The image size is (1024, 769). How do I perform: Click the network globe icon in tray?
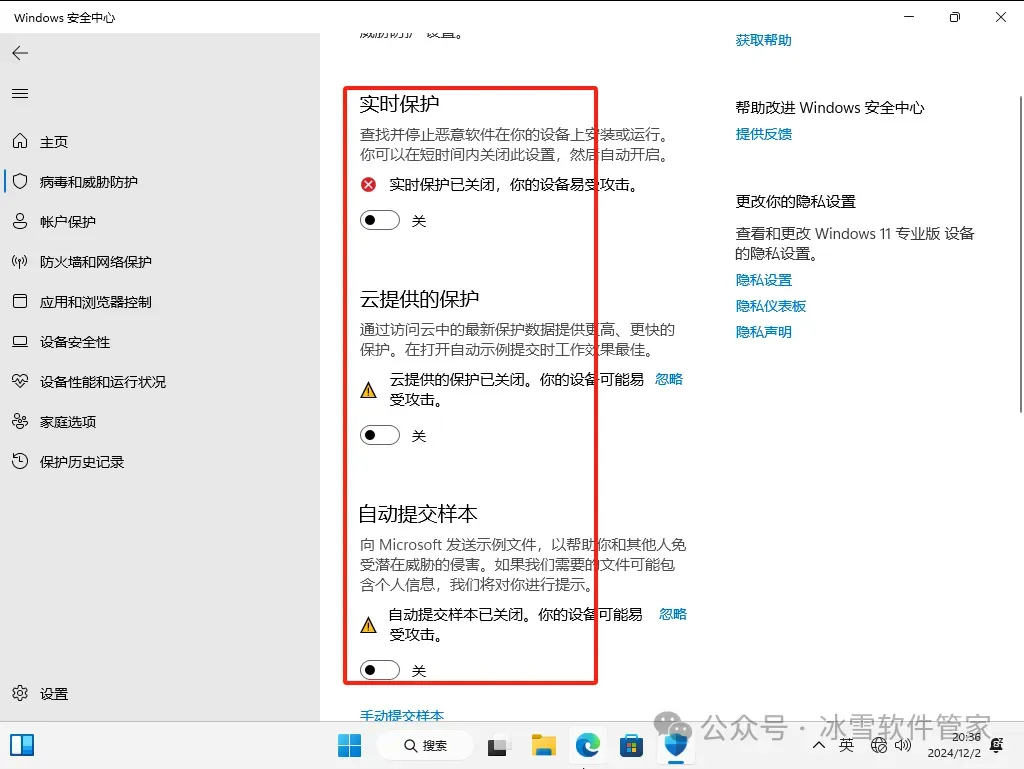[x=879, y=745]
